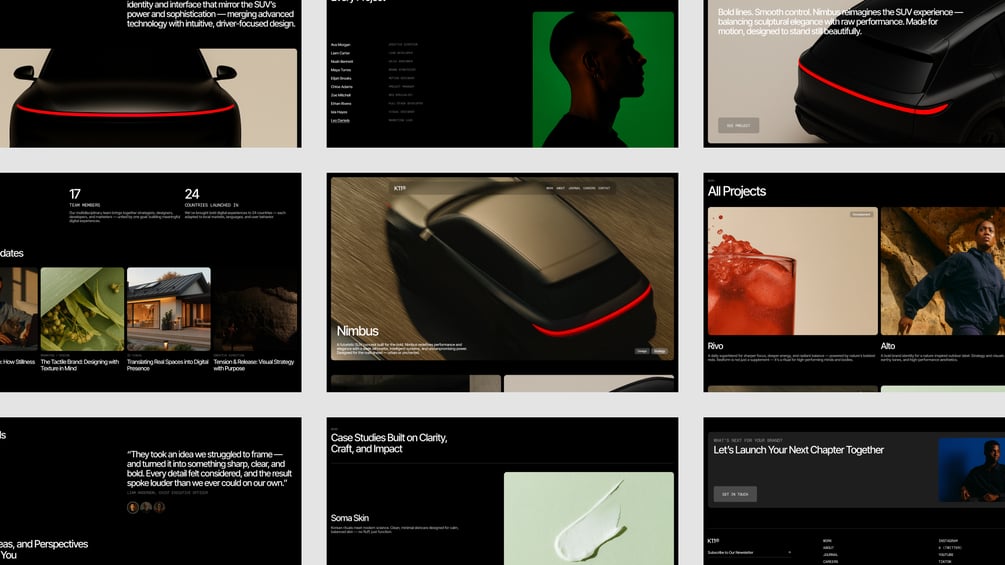This screenshot has height=565, width=1005.
Task: Open the Alto hiker project image
Action: click(943, 271)
